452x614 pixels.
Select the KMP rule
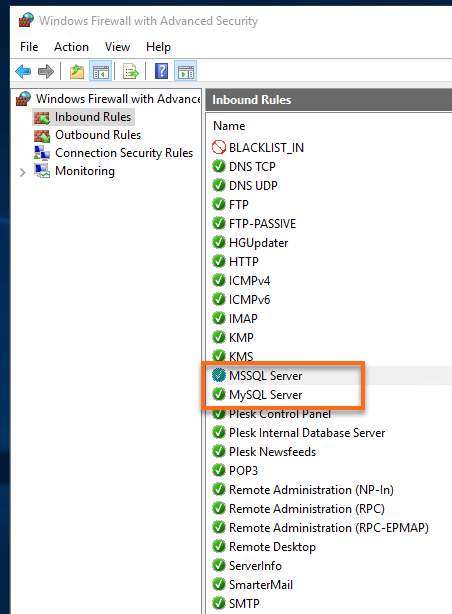pyautogui.click(x=241, y=337)
